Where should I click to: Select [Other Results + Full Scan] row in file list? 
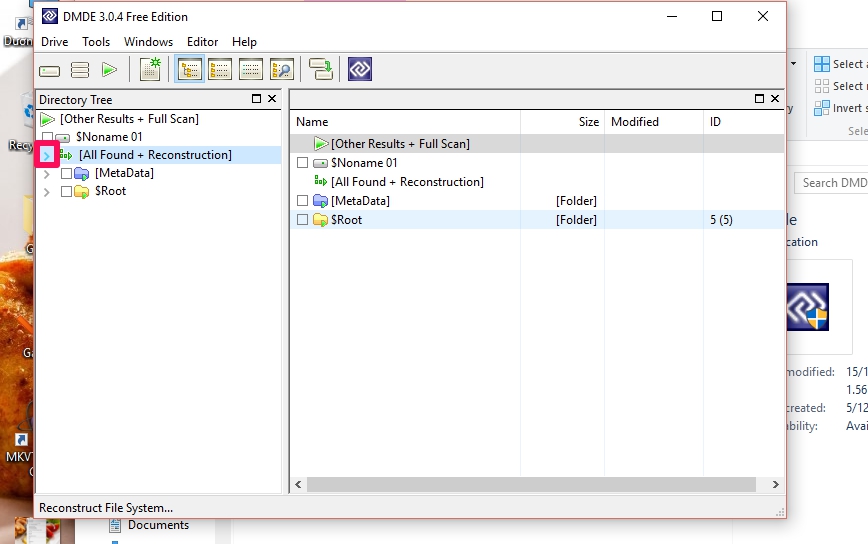[537, 144]
